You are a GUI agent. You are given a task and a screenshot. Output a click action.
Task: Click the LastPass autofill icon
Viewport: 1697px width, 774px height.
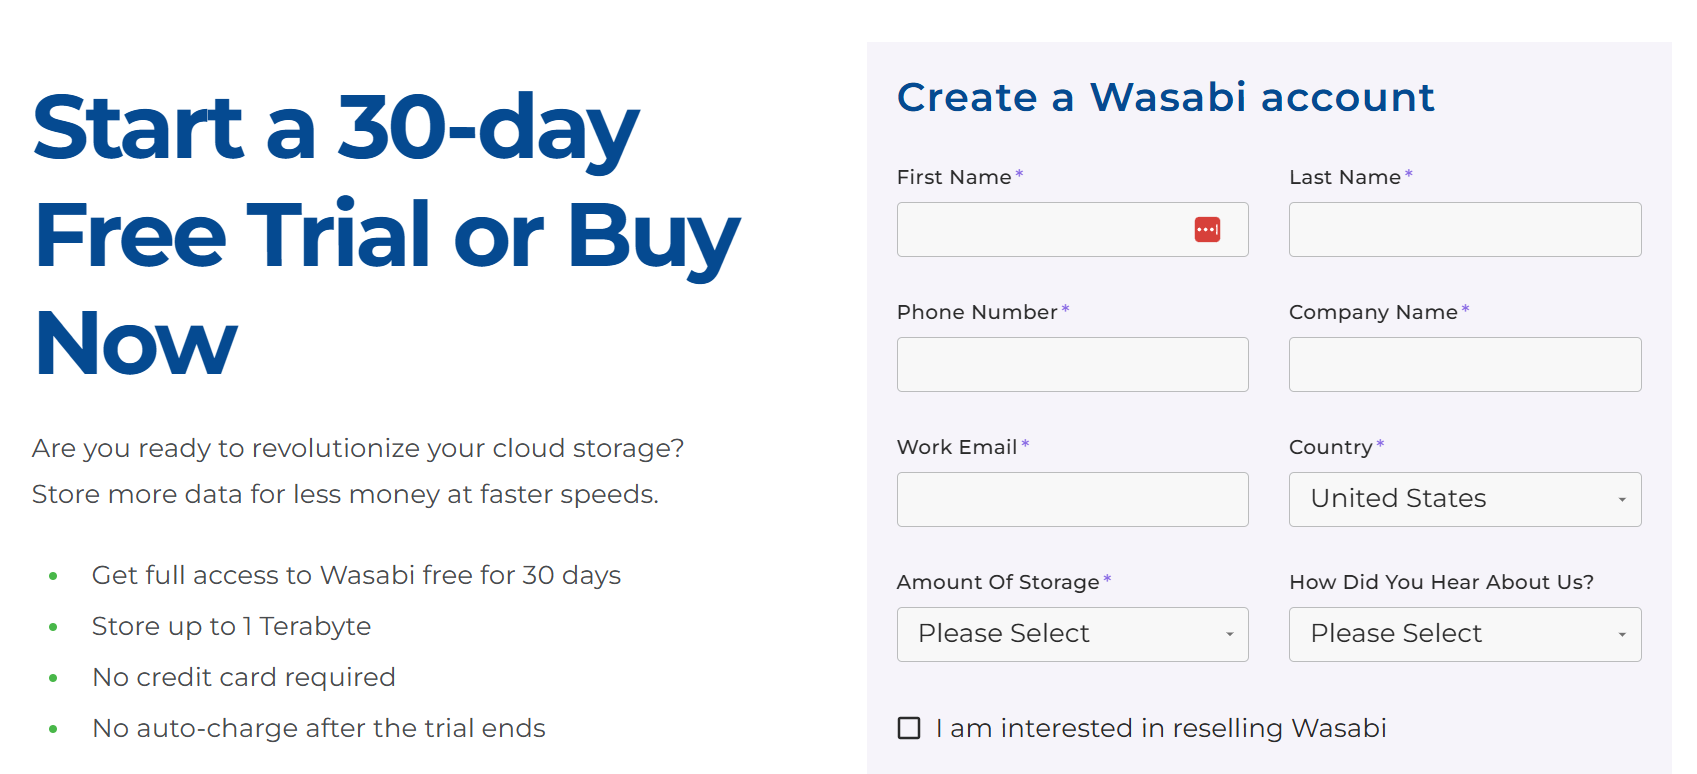click(1208, 229)
